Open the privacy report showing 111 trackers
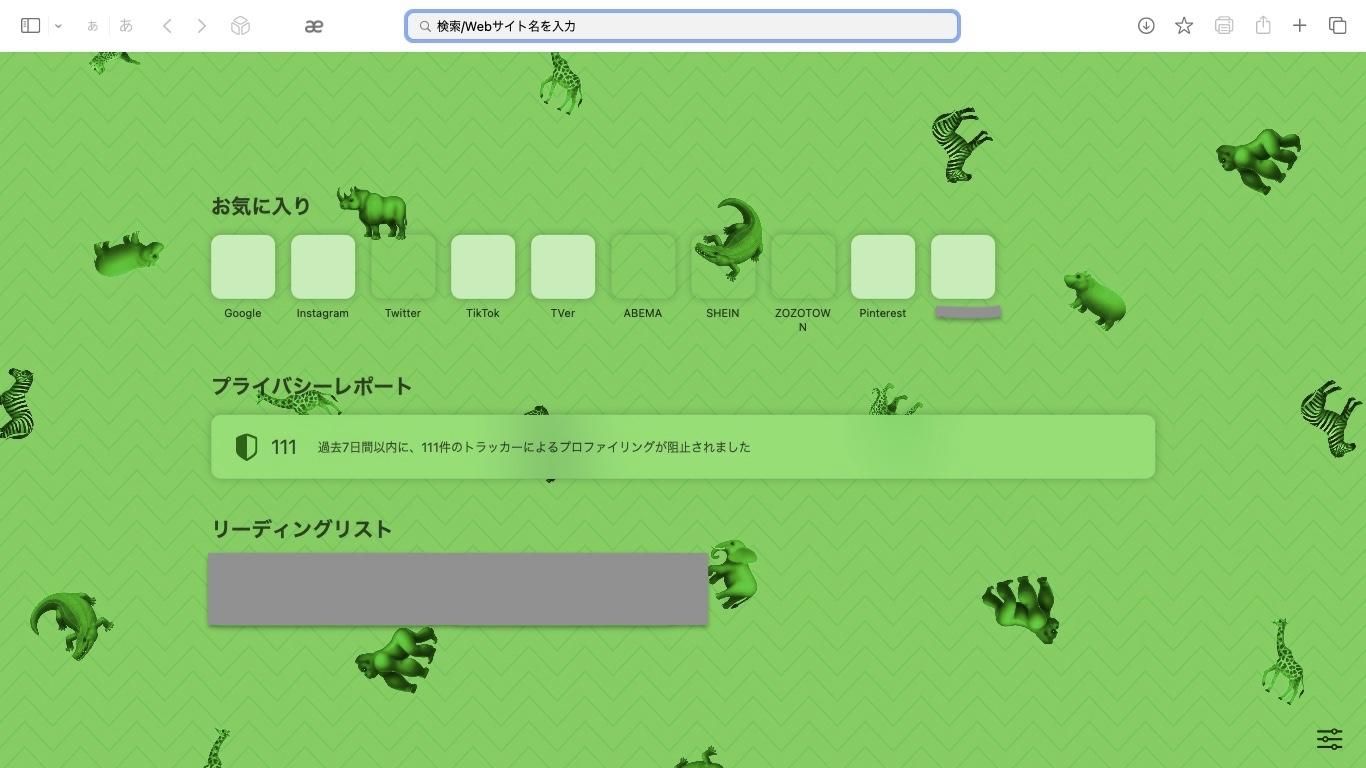Image resolution: width=1366 pixels, height=768 pixels. 683,447
